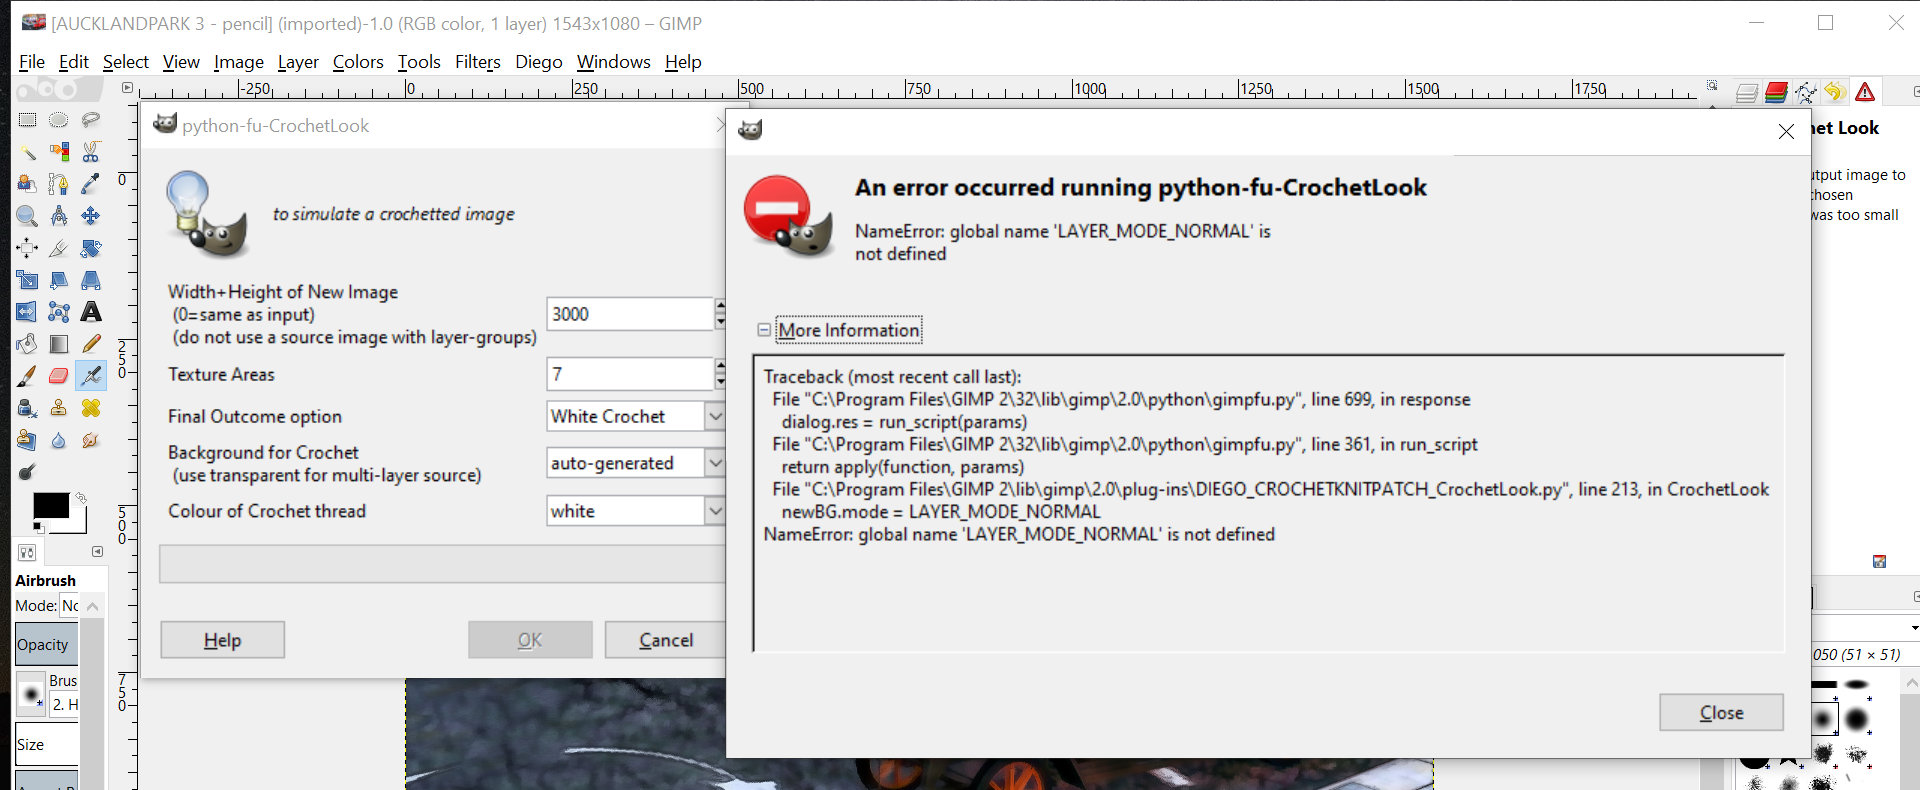Open the Final Outcome option dropdown

[x=635, y=416]
